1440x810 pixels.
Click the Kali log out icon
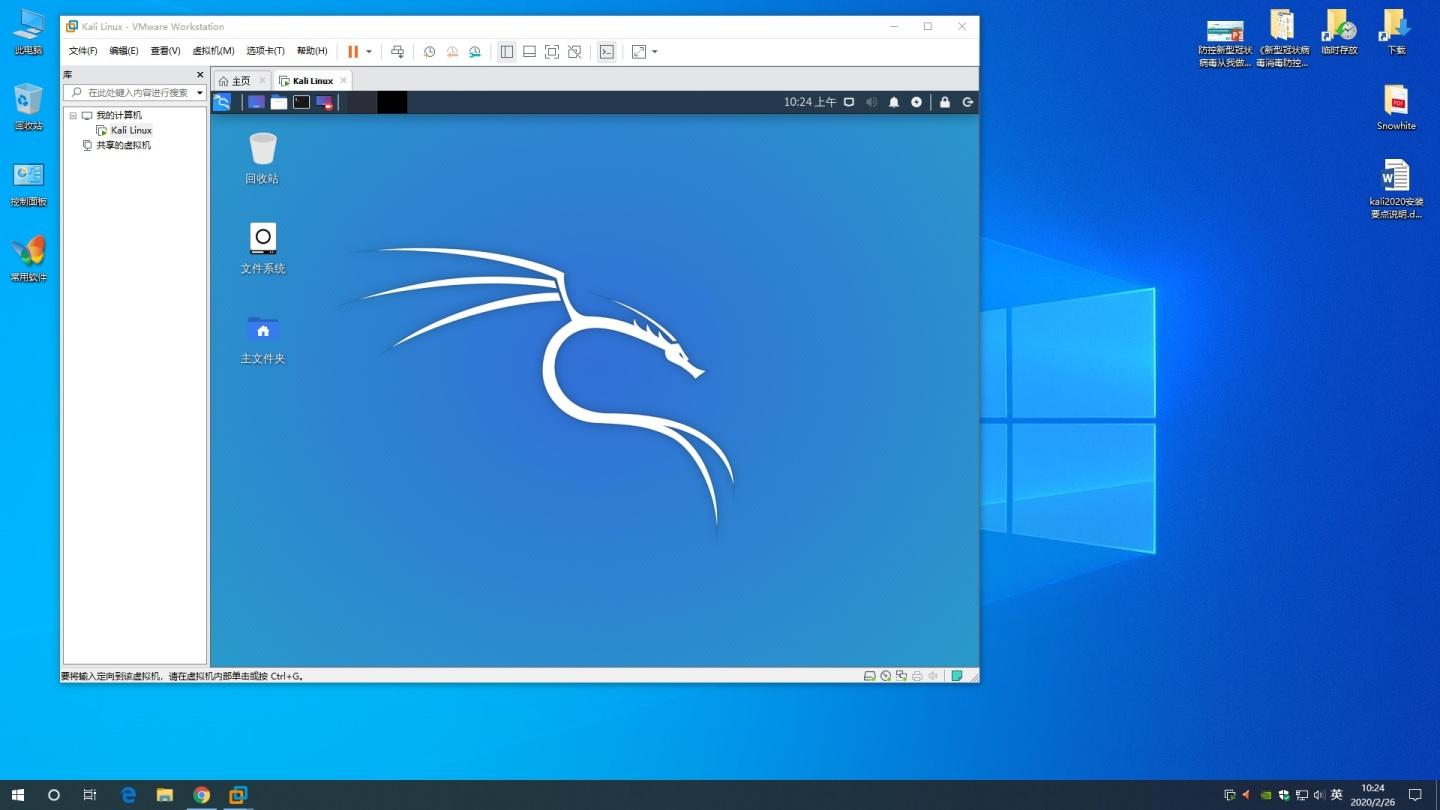tap(968, 102)
